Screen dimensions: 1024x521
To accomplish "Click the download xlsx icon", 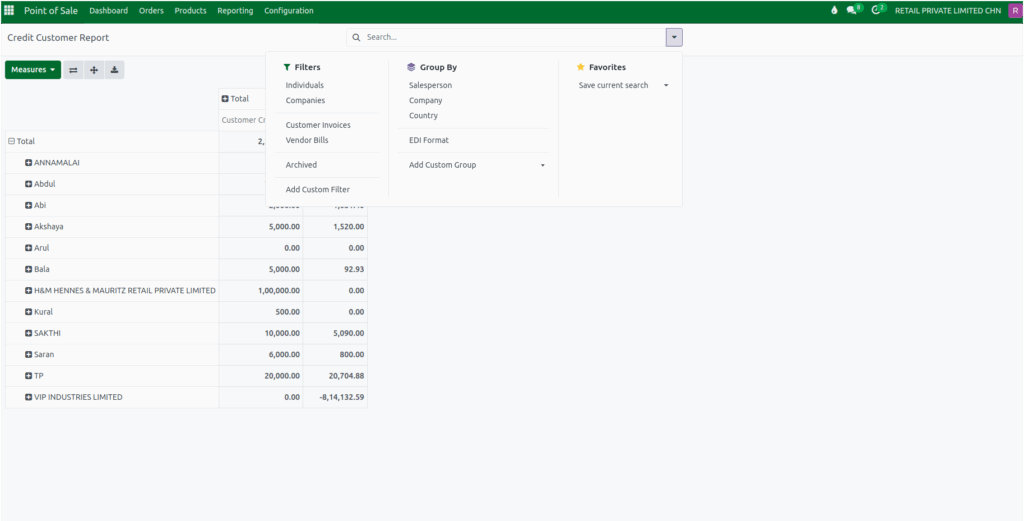I will click(114, 70).
